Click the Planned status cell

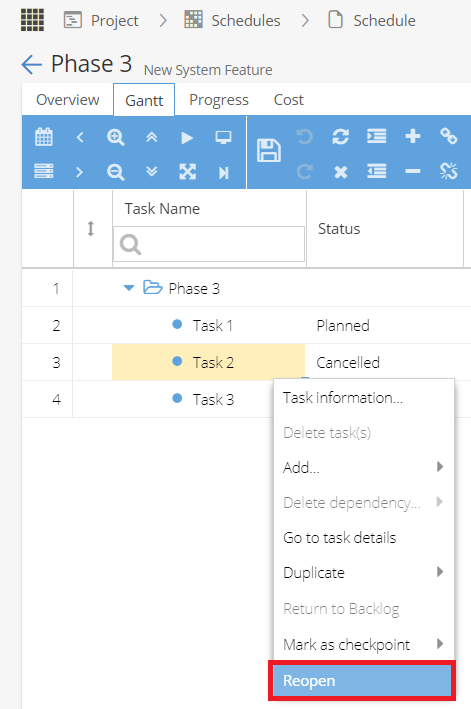pos(343,325)
